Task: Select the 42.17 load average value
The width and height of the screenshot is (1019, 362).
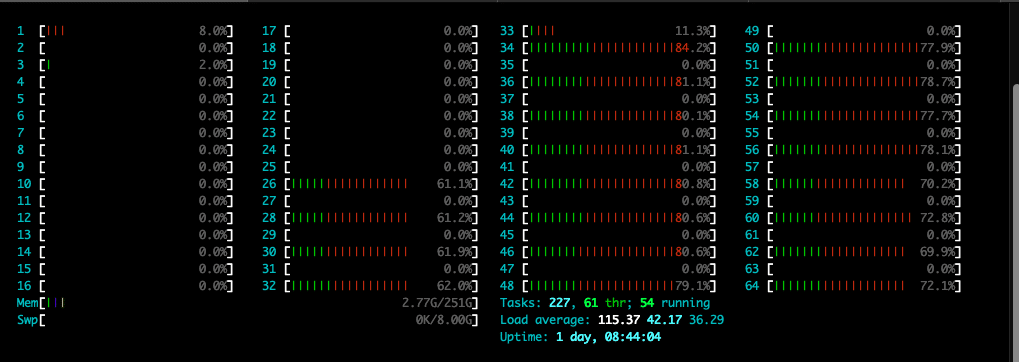Action: coord(664,320)
